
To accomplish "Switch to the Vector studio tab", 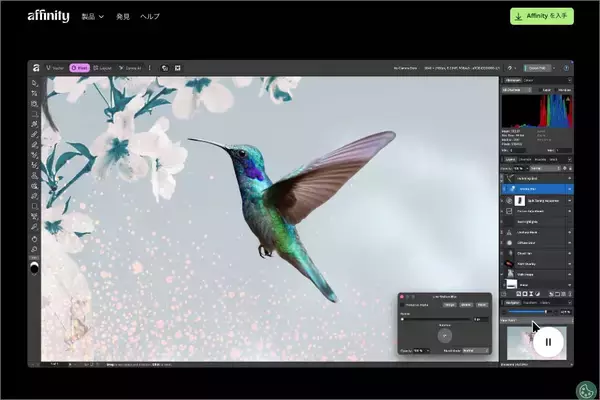I will pos(55,68).
